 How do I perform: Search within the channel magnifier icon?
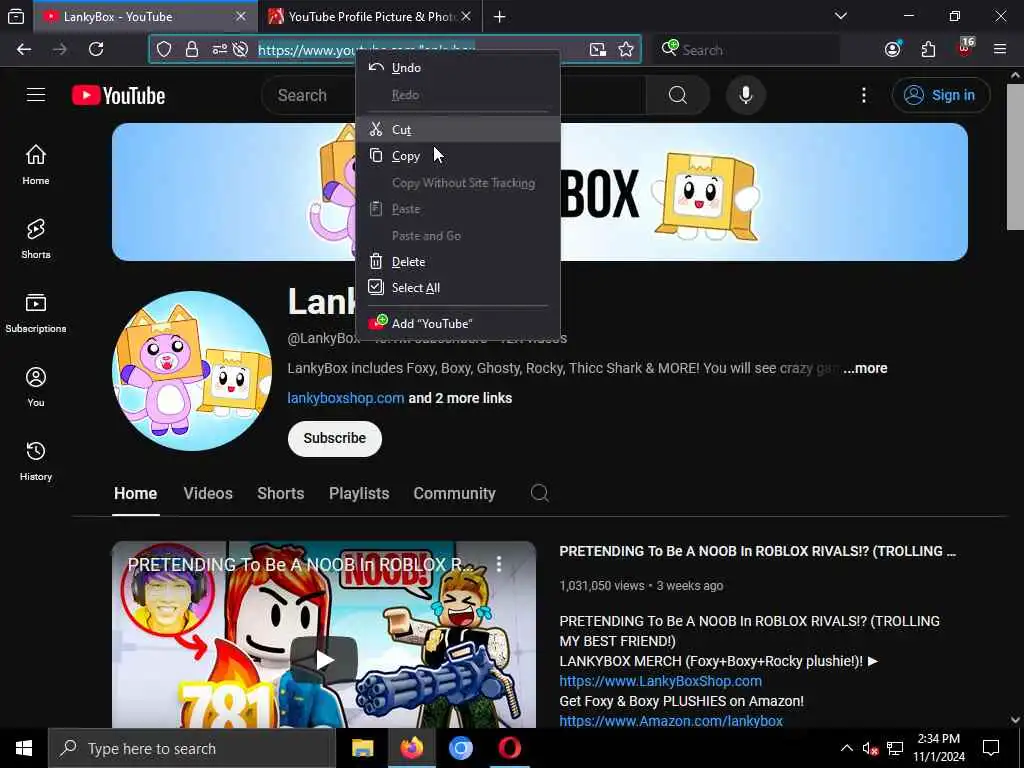pyautogui.click(x=539, y=493)
